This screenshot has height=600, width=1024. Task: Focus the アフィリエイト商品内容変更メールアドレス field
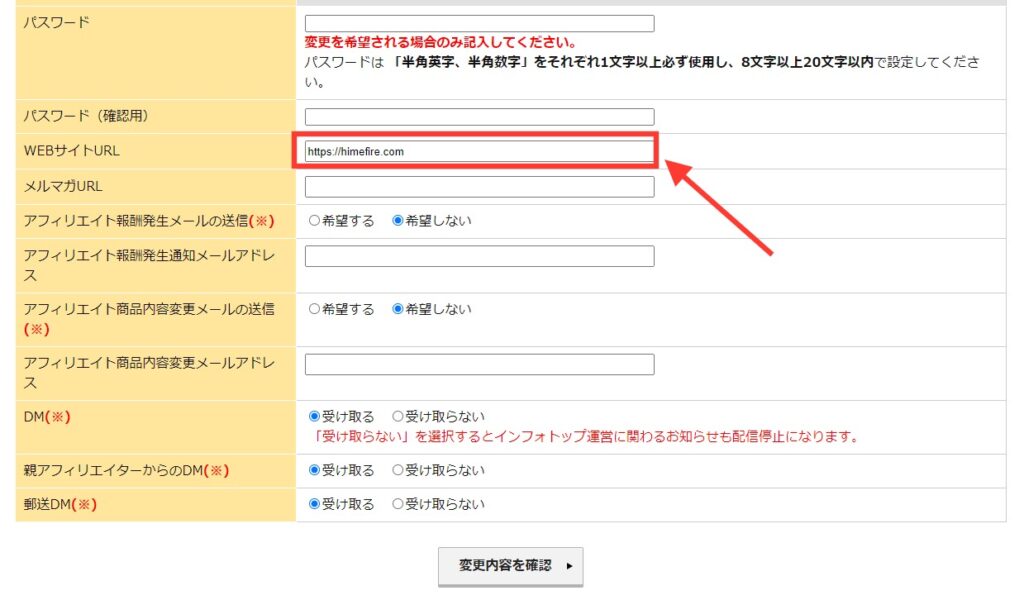[479, 364]
